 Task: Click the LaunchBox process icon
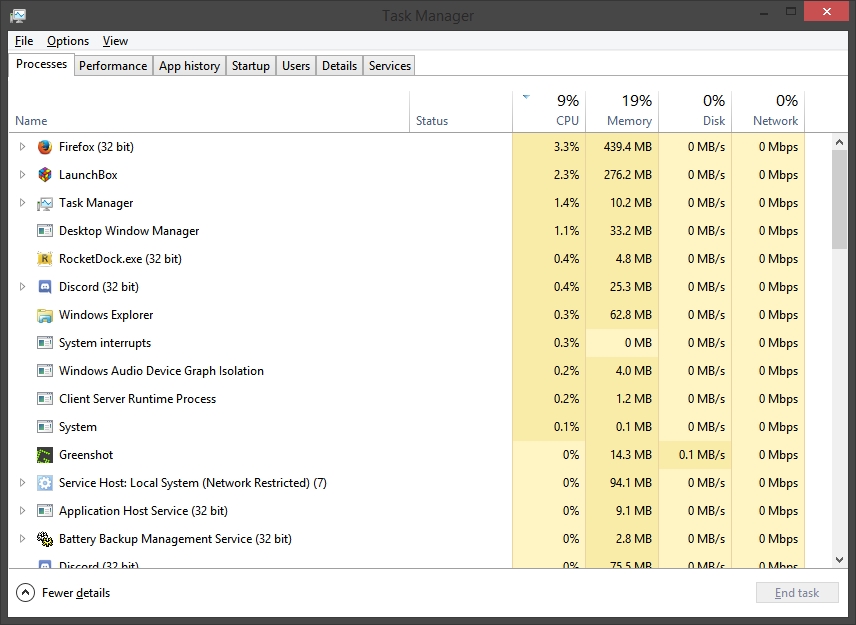click(x=45, y=175)
